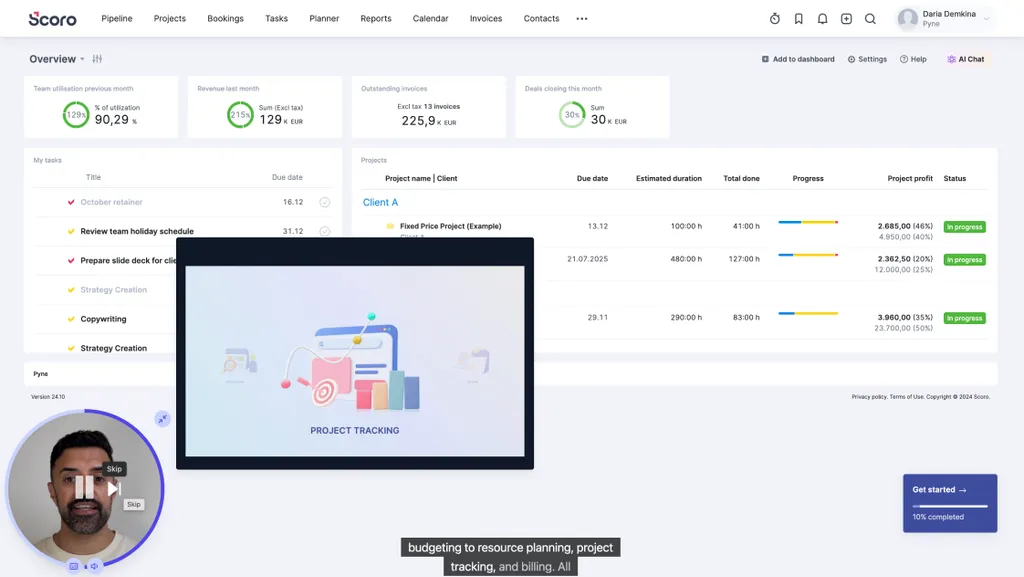
Task: Click In progress status of 21.07.2025 project
Action: click(x=965, y=259)
